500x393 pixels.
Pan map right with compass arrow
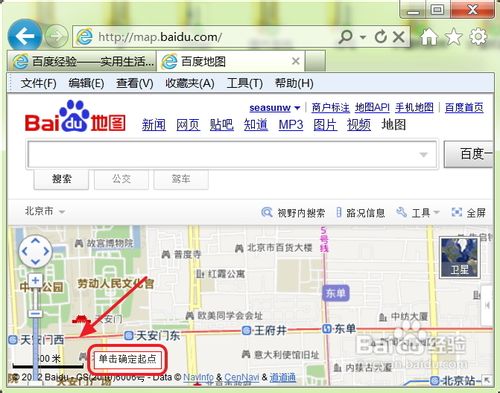click(x=46, y=251)
